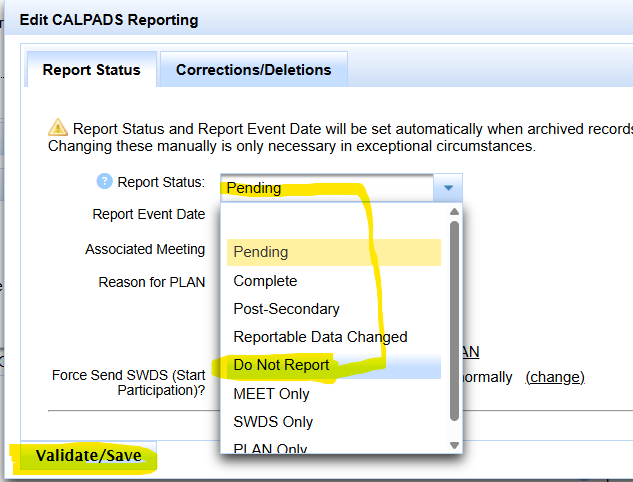The width and height of the screenshot is (633, 482).
Task: Pick Do Not Report from list
Action: coord(333,365)
